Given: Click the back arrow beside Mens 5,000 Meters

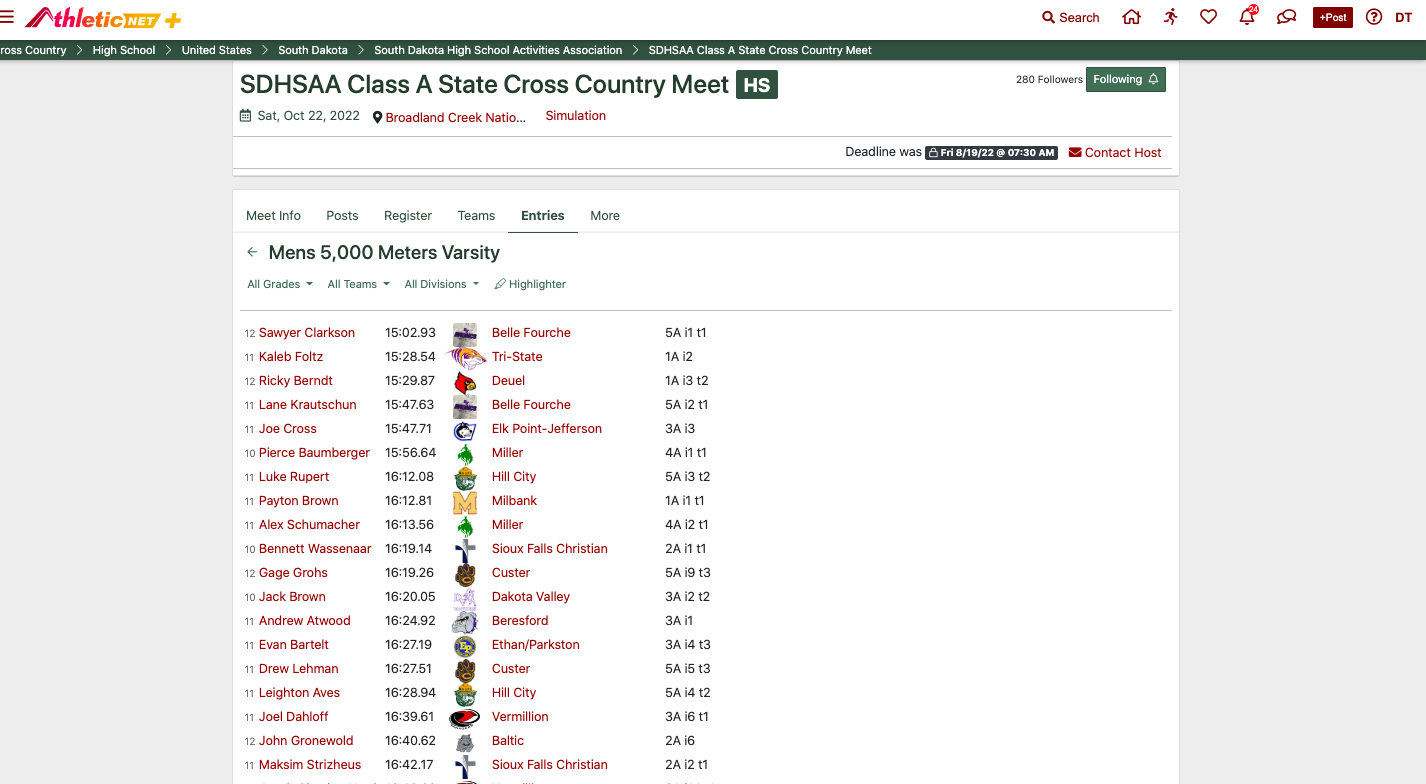Looking at the screenshot, I should [252, 253].
